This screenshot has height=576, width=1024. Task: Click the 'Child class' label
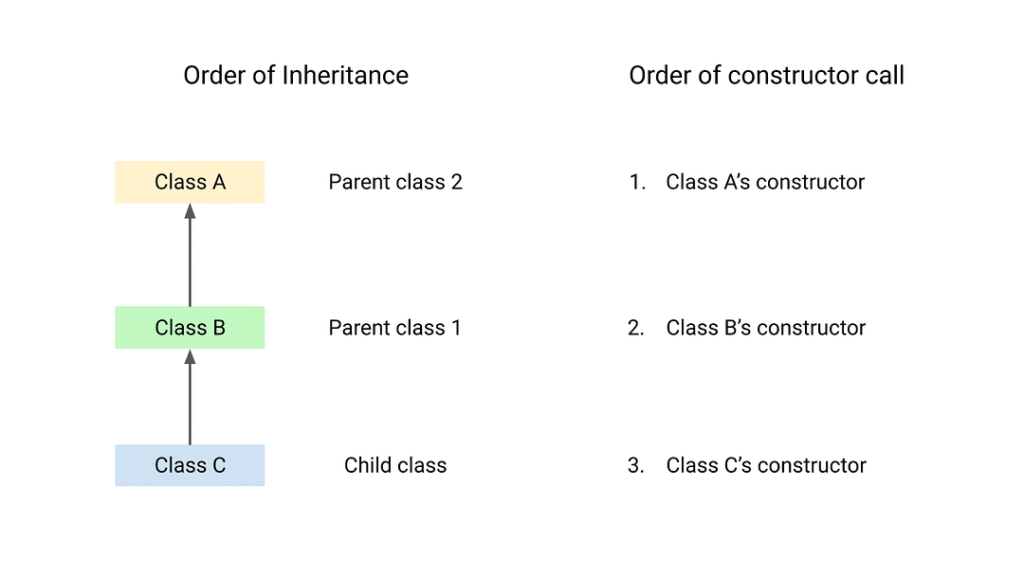coord(395,465)
